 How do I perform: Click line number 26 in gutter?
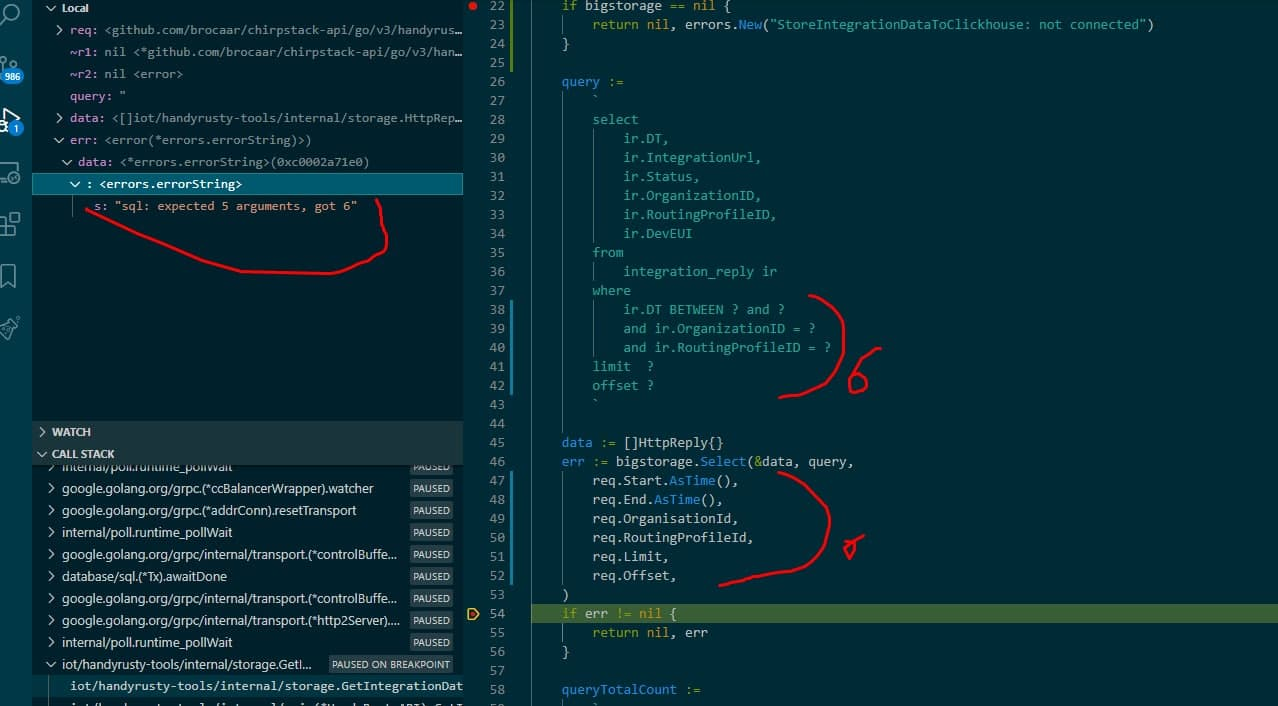point(497,82)
